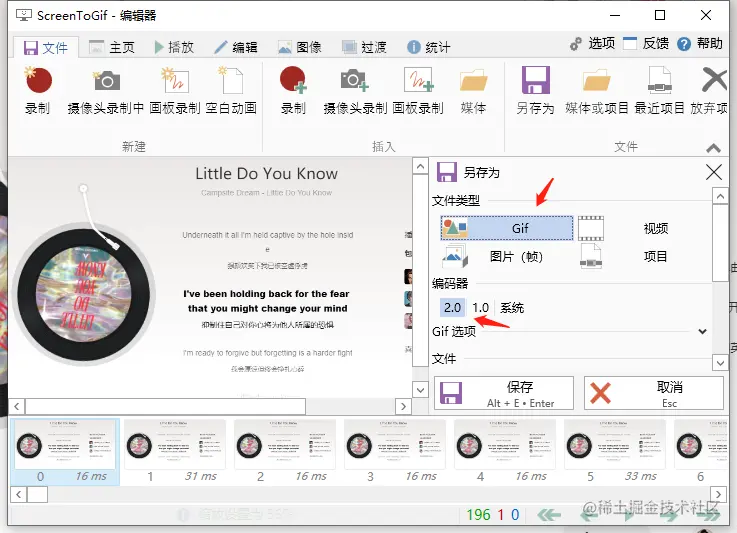Click preview horizontal scrollbar left arrow

[17, 406]
